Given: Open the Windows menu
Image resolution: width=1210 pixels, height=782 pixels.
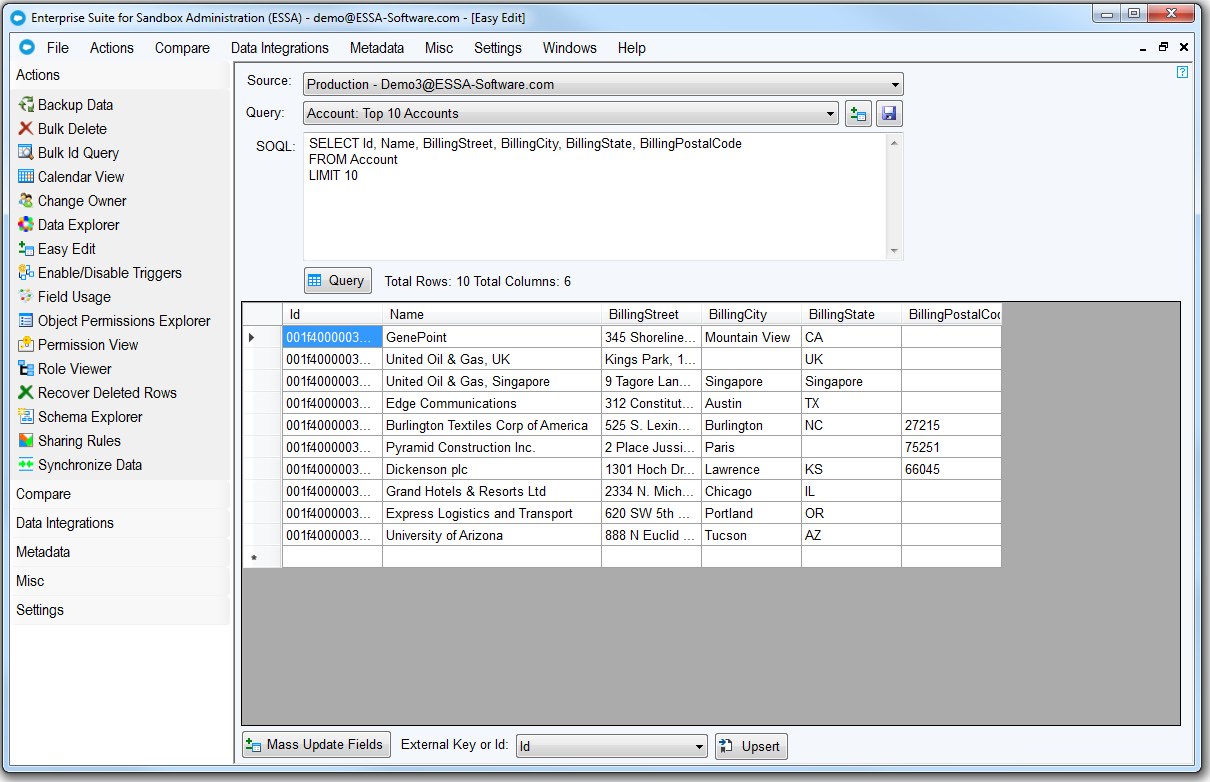Looking at the screenshot, I should tap(570, 48).
